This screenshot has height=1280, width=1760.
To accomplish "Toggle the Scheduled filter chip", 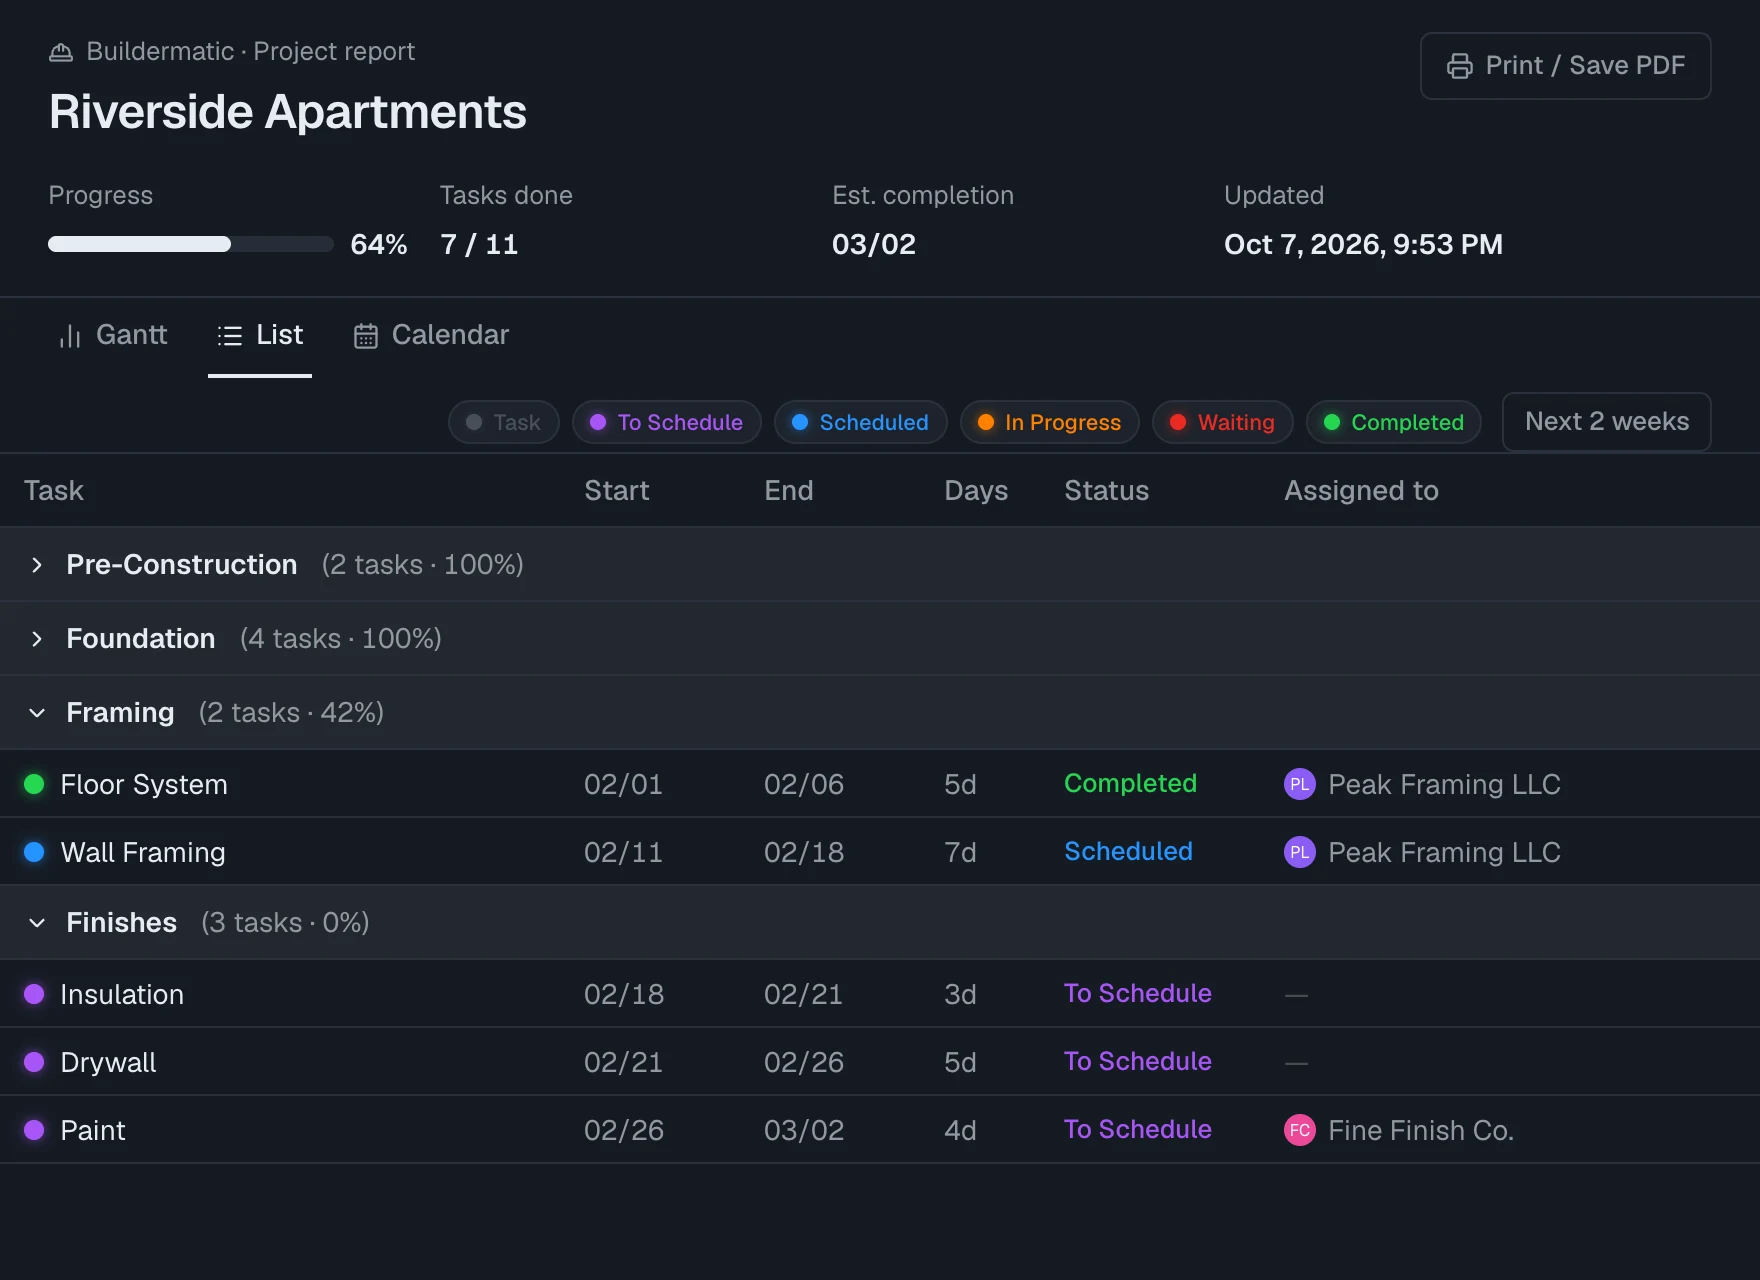I will click(860, 422).
